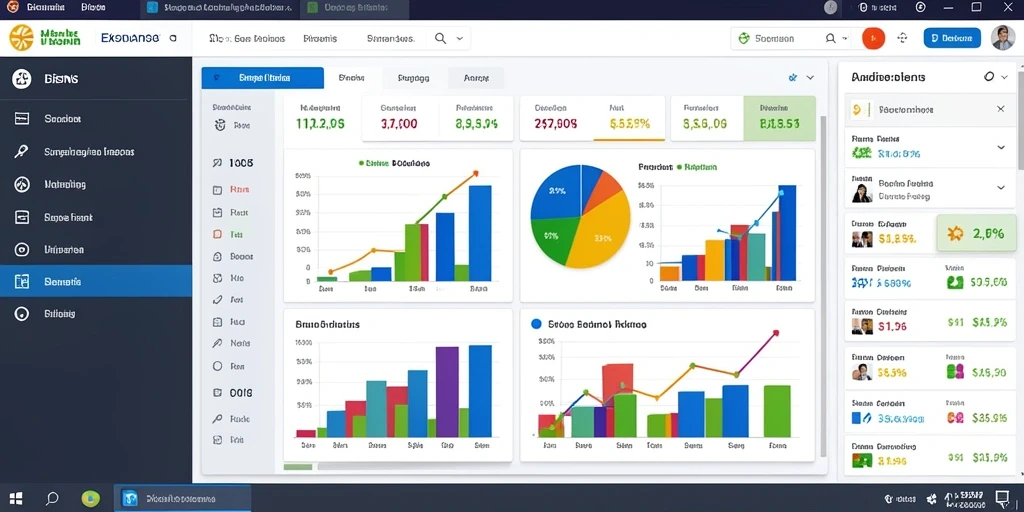Expand the chevron beside the toolbar magnifier
The image size is (1024, 512).
tap(460, 39)
